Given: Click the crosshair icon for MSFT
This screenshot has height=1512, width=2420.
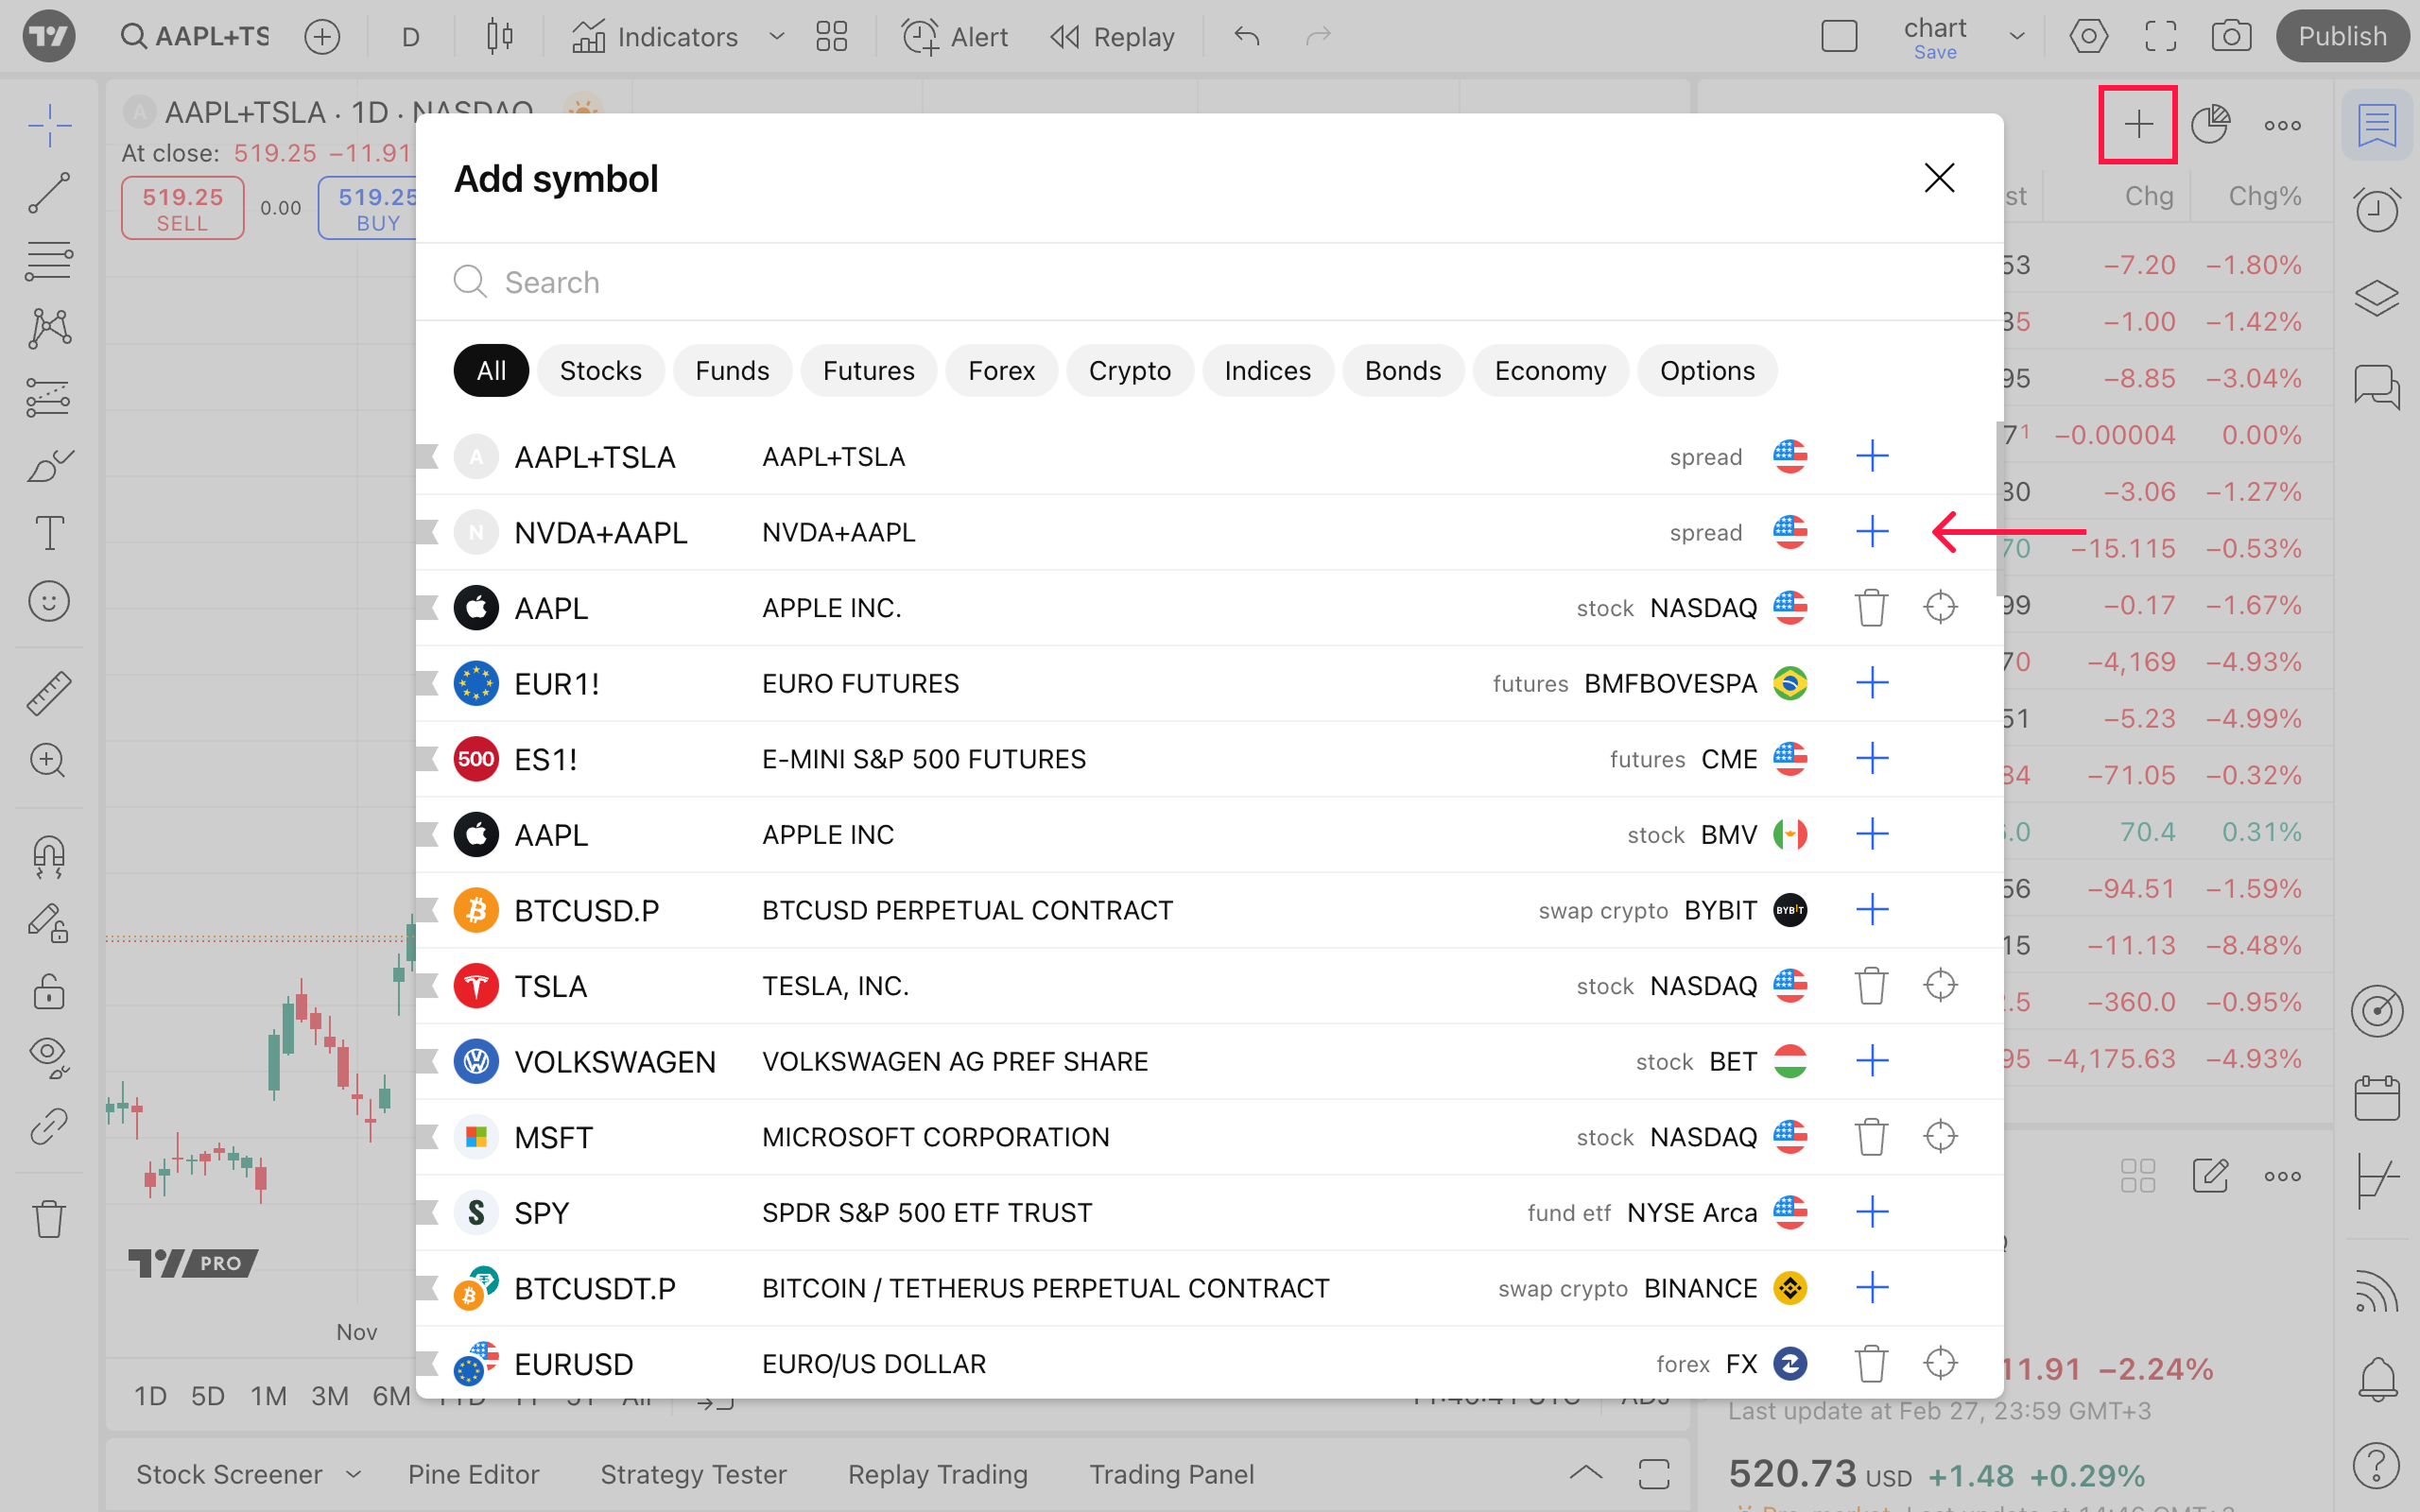Looking at the screenshot, I should click(1940, 1137).
